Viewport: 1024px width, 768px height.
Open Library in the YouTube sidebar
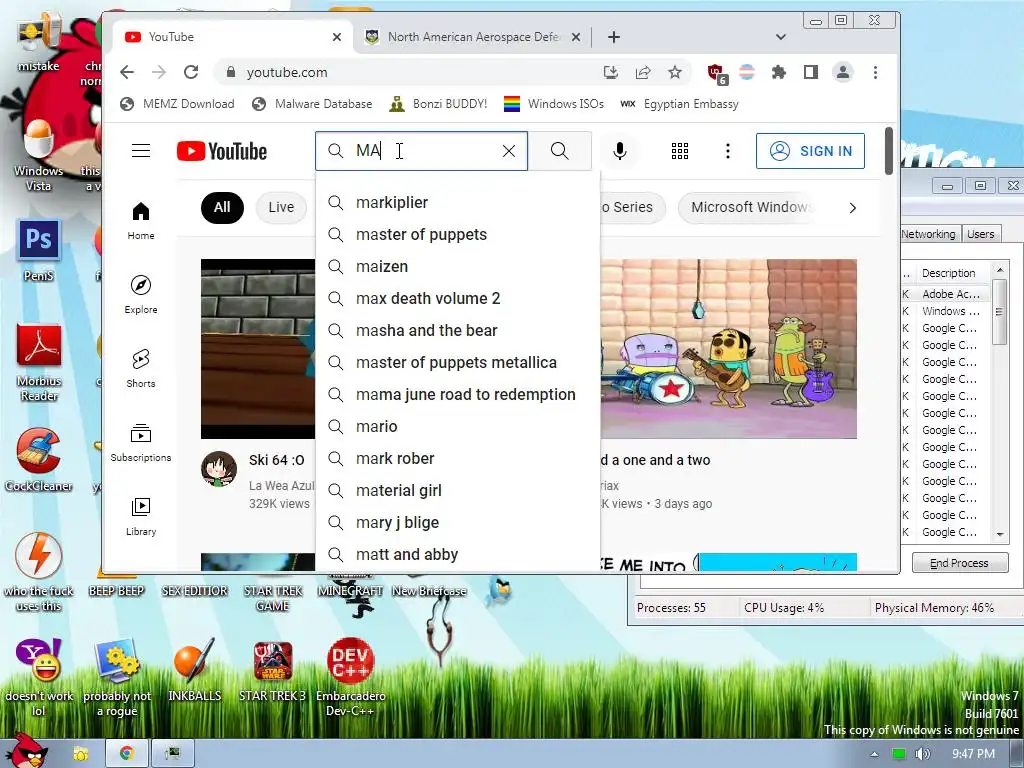[x=141, y=517]
